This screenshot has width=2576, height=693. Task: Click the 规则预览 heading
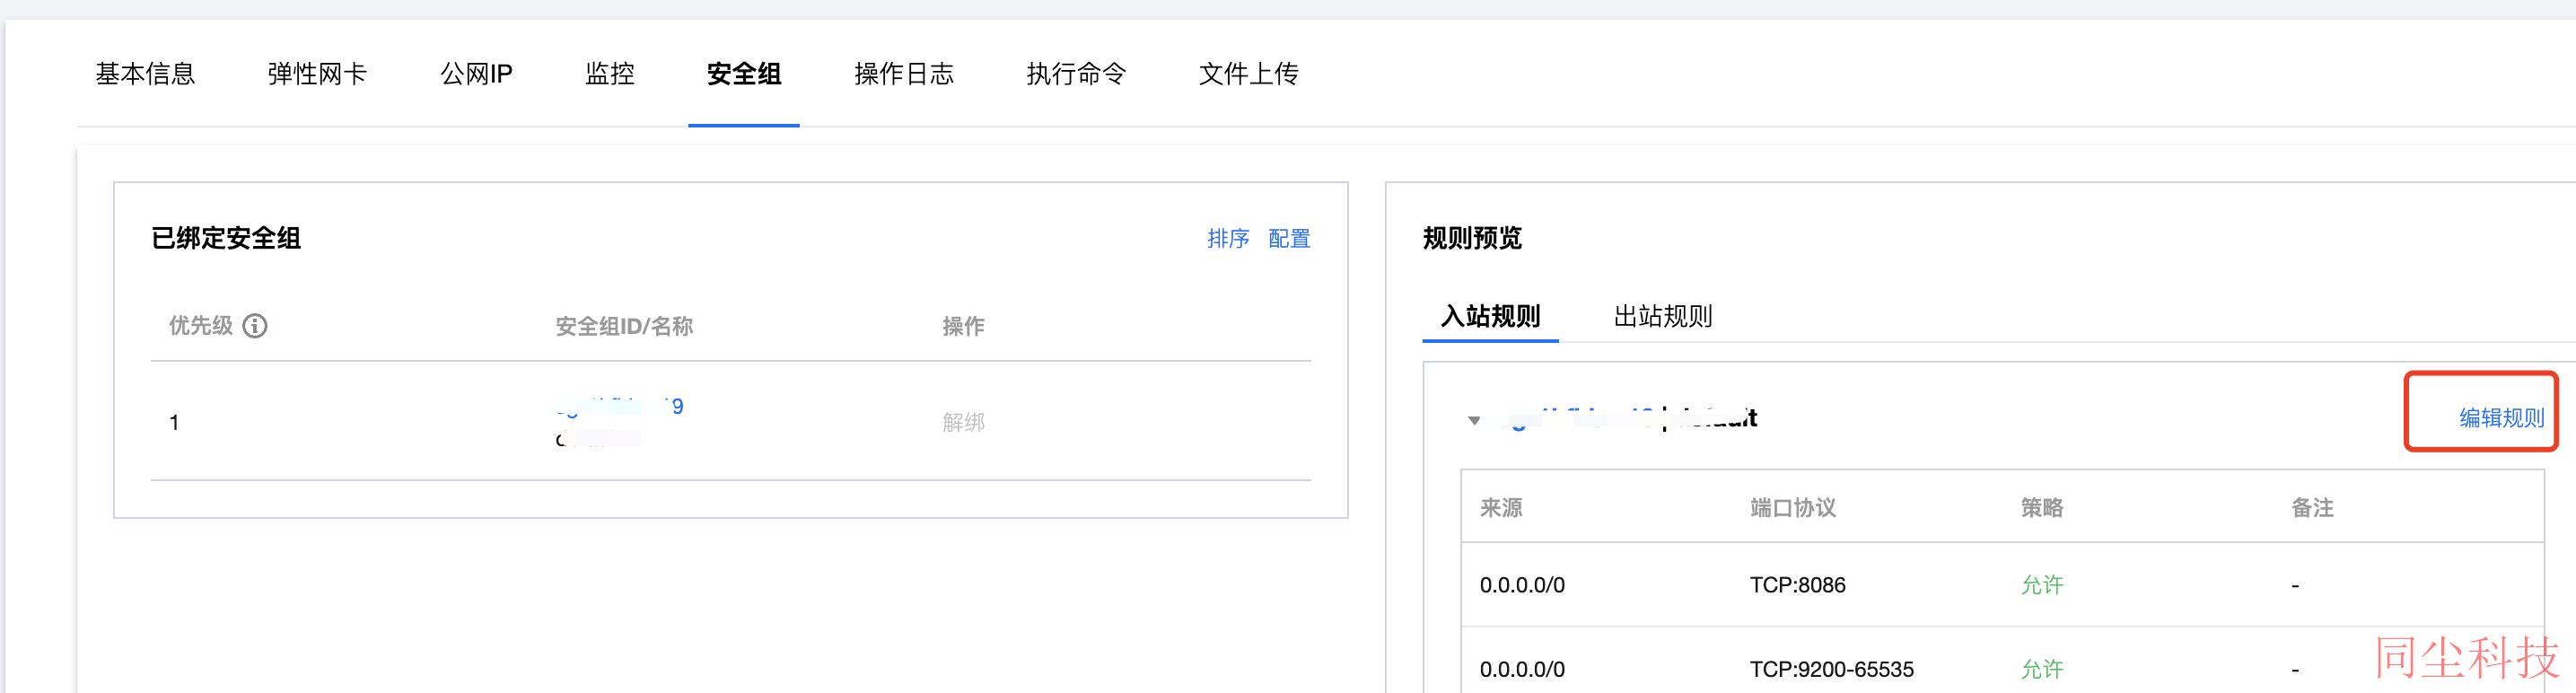(x=1472, y=238)
